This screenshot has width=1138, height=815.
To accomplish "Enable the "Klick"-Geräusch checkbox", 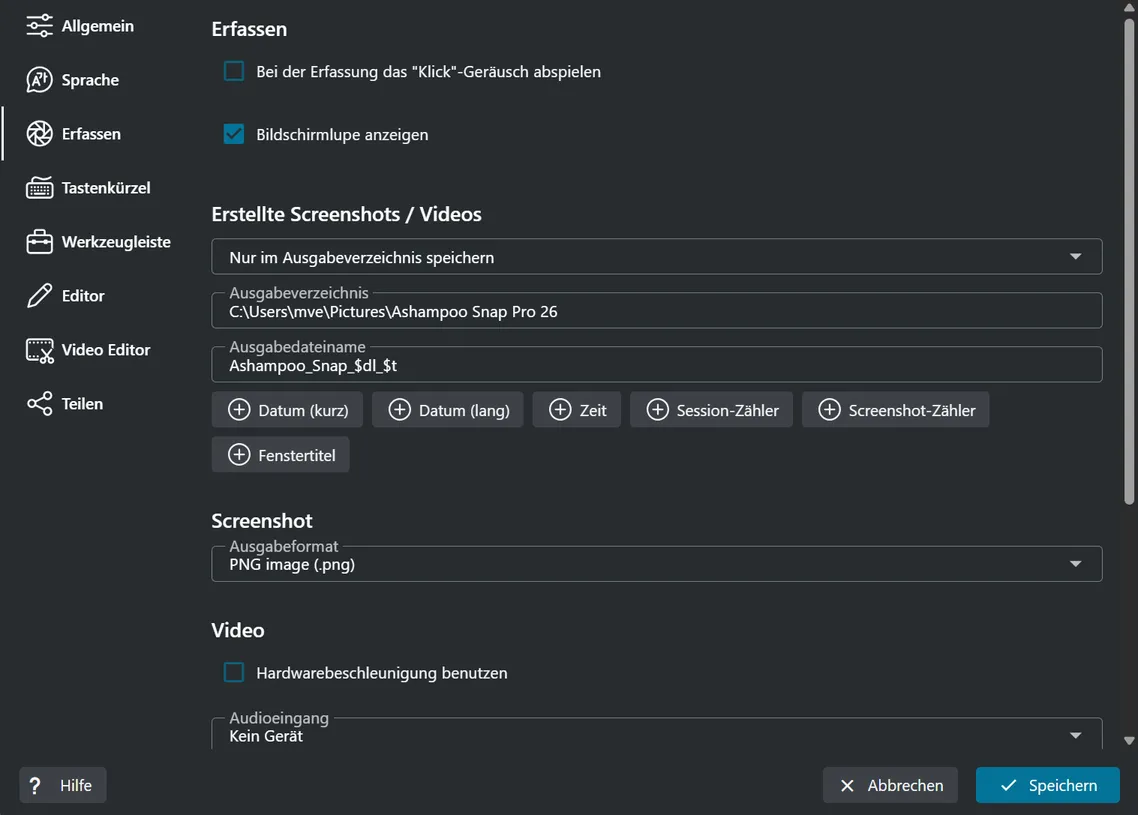I will pos(234,71).
